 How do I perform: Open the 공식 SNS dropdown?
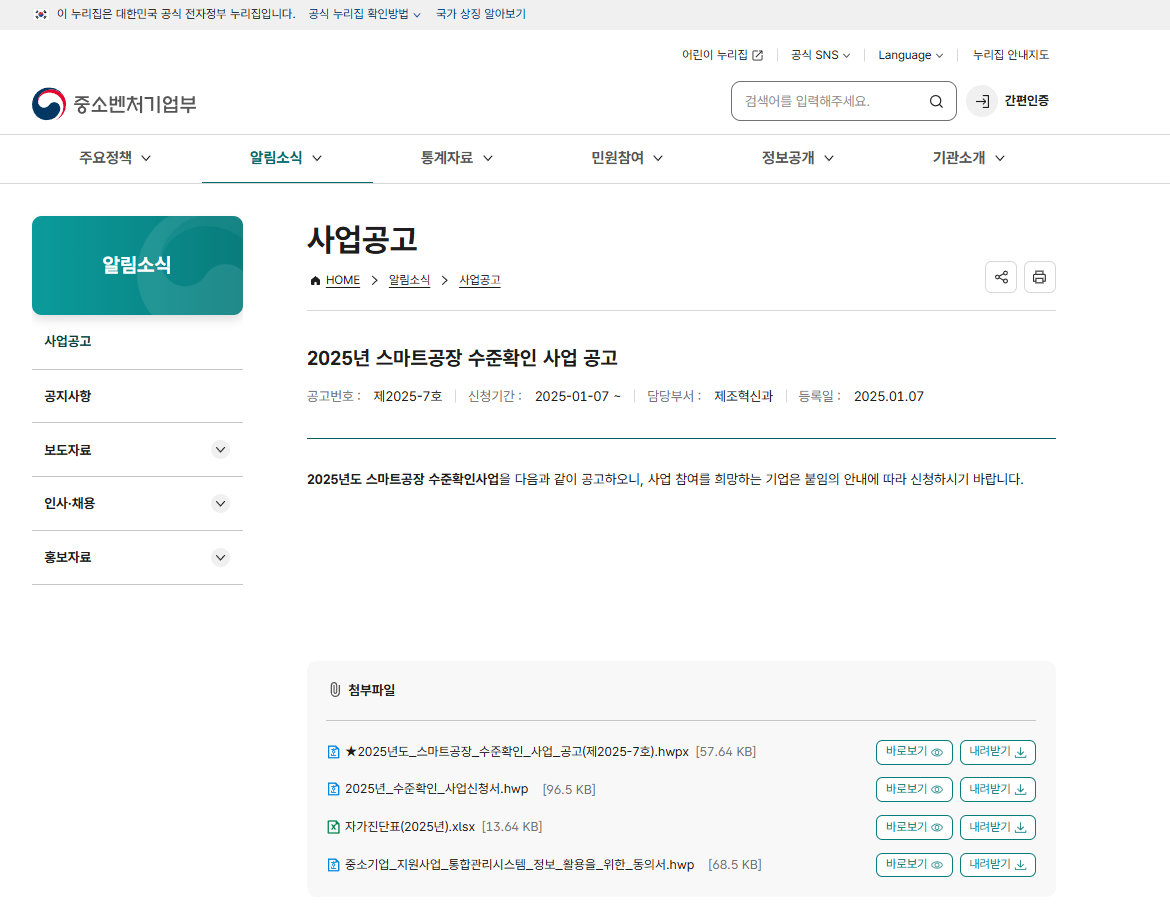(820, 55)
